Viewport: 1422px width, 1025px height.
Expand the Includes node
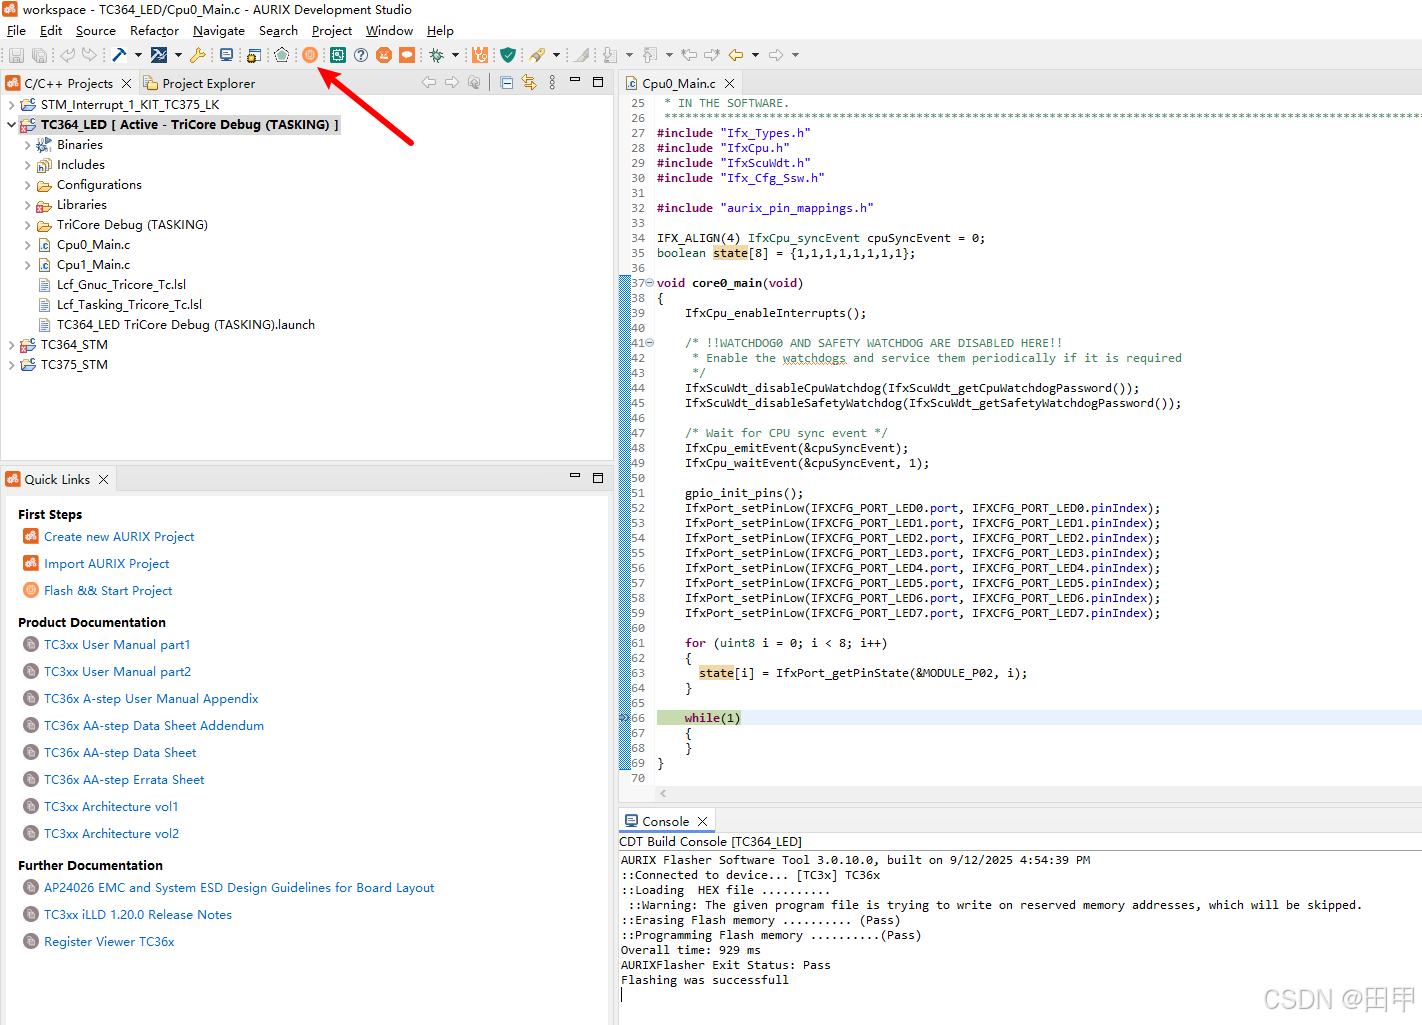click(x=27, y=165)
